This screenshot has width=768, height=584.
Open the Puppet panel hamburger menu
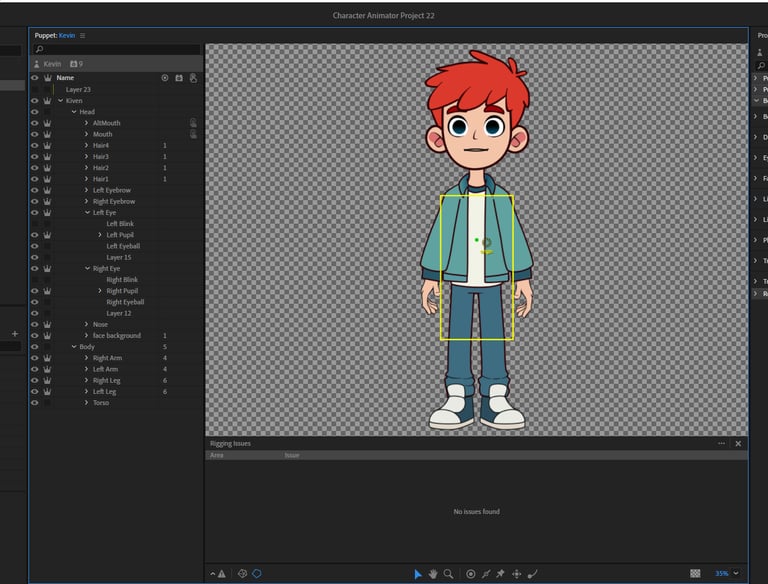pyautogui.click(x=83, y=35)
